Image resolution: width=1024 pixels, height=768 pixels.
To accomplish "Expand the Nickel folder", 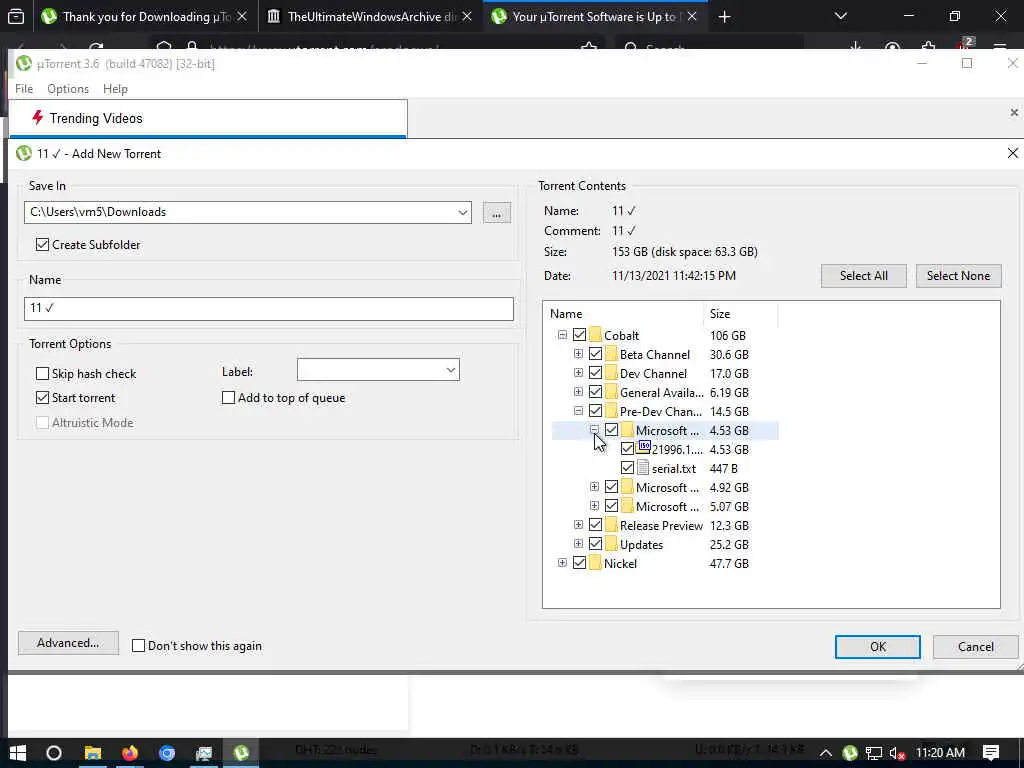I will coord(562,563).
